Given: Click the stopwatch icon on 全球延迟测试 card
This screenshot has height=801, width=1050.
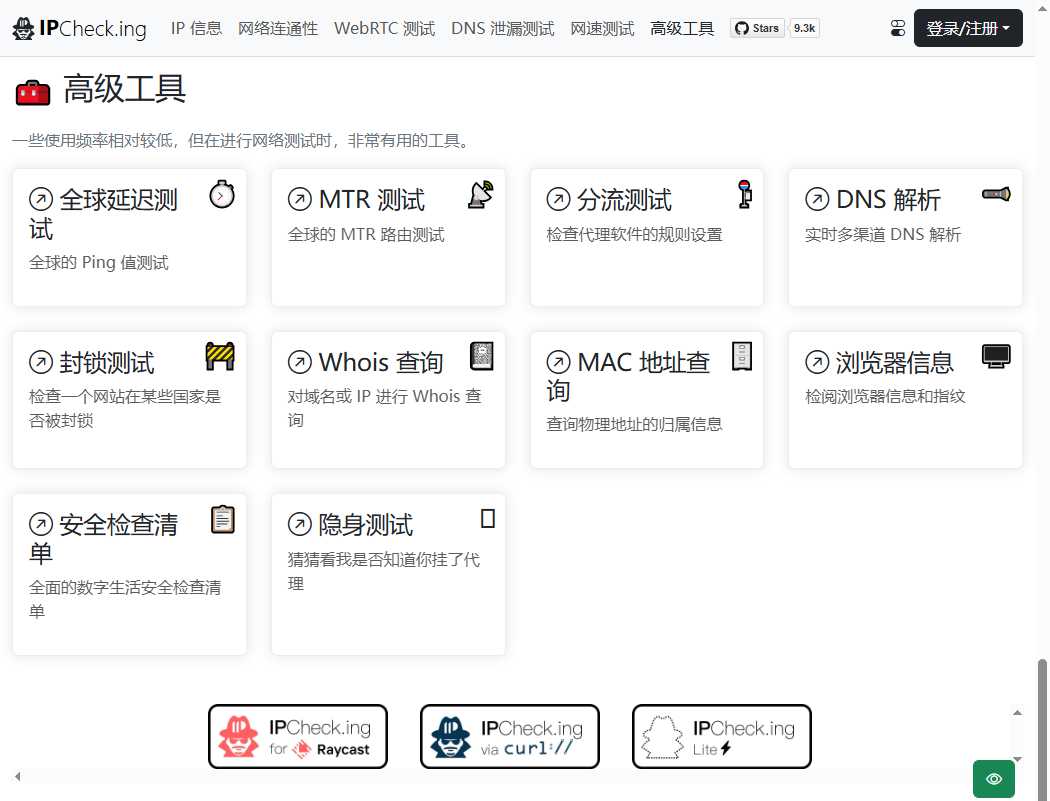Looking at the screenshot, I should click(x=222, y=195).
